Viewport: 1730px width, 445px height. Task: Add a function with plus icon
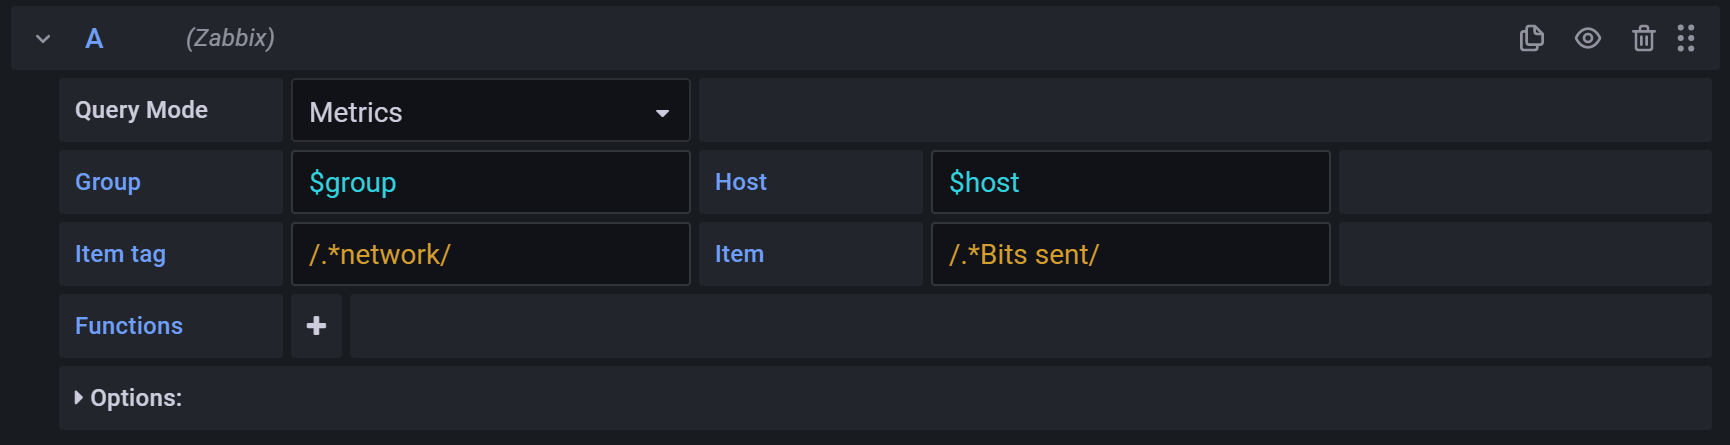[x=316, y=326]
